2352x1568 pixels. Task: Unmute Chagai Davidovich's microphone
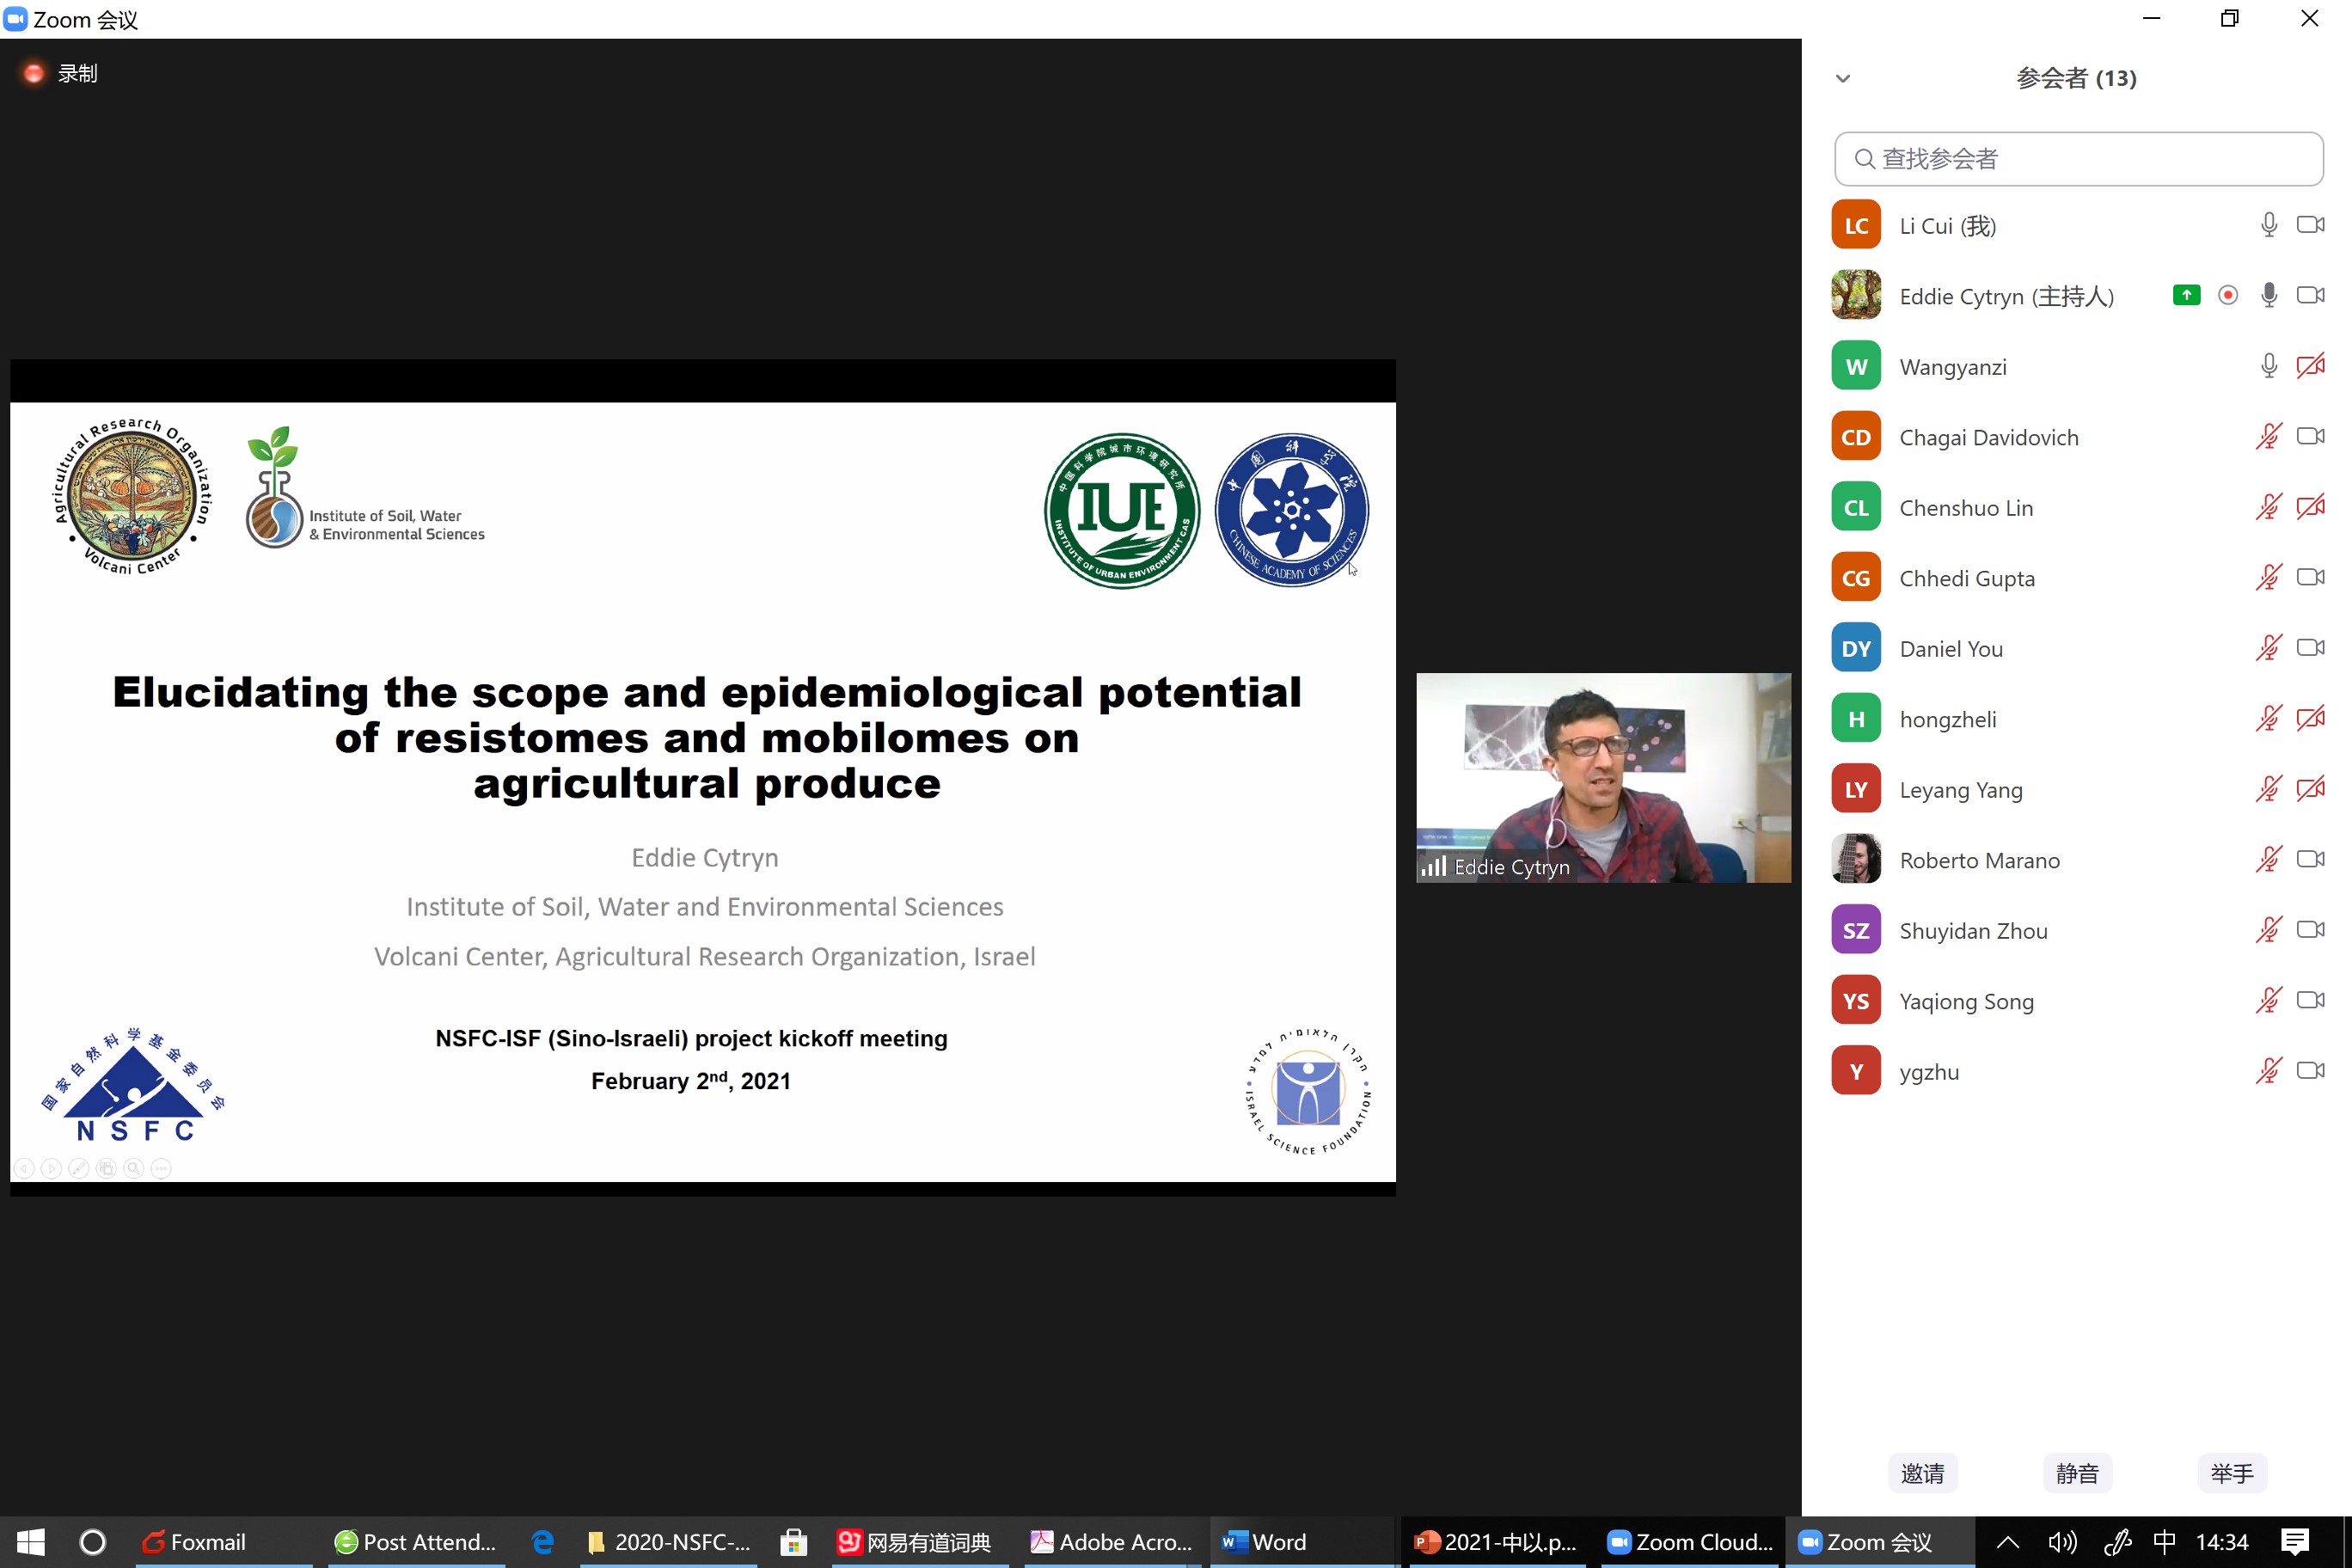pyautogui.click(x=2268, y=437)
